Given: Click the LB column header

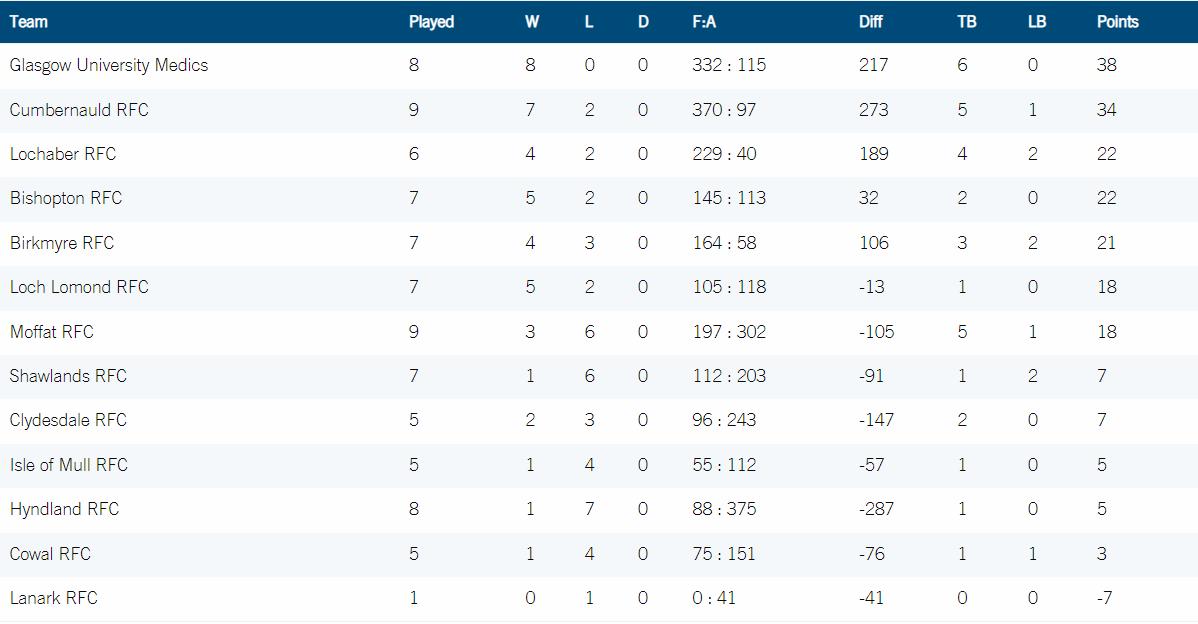Looking at the screenshot, I should (1037, 22).
